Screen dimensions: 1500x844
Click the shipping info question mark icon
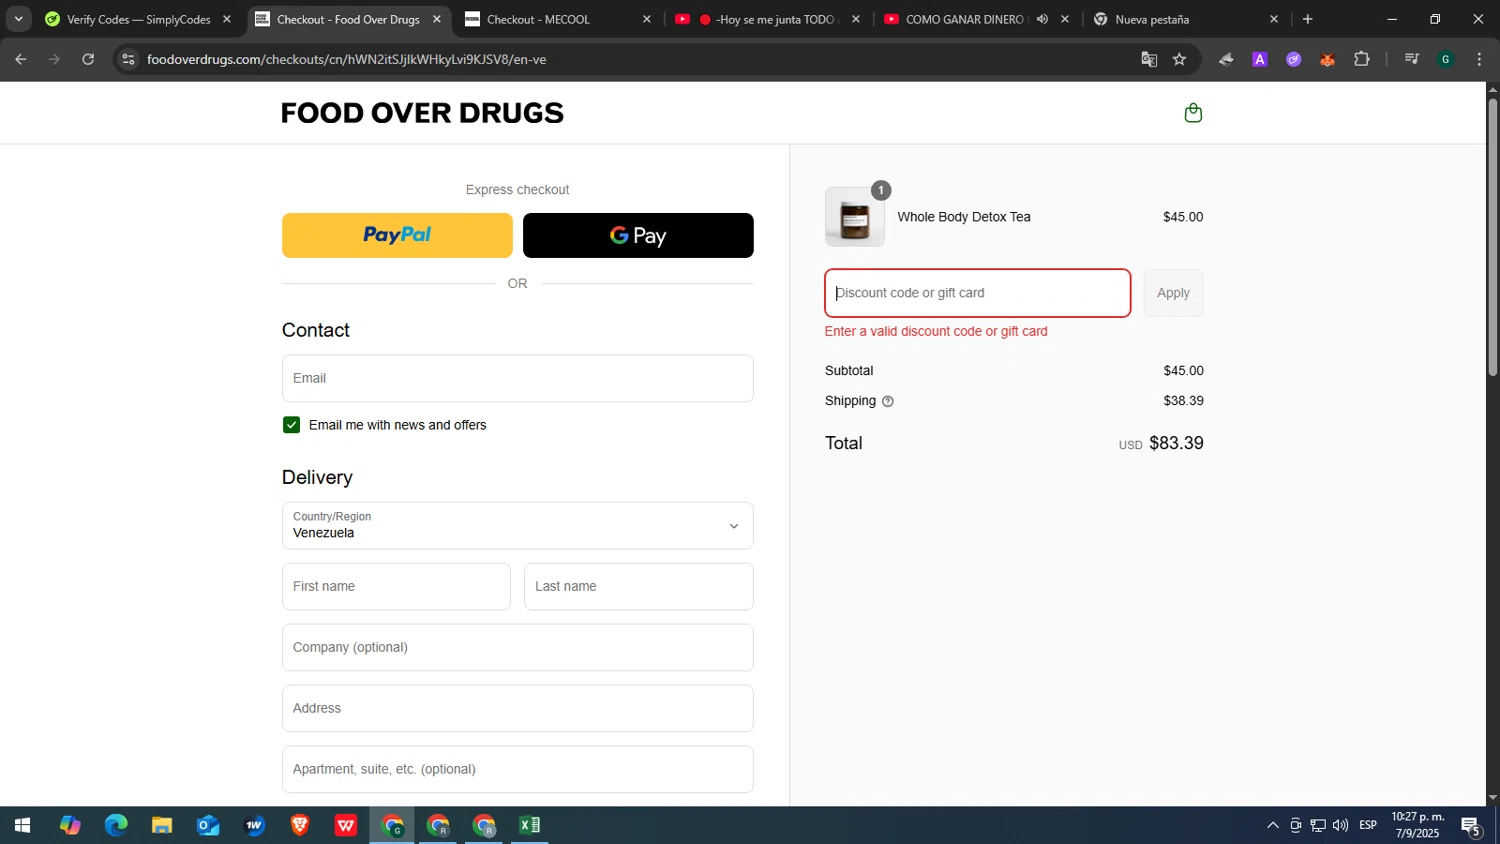[888, 401]
